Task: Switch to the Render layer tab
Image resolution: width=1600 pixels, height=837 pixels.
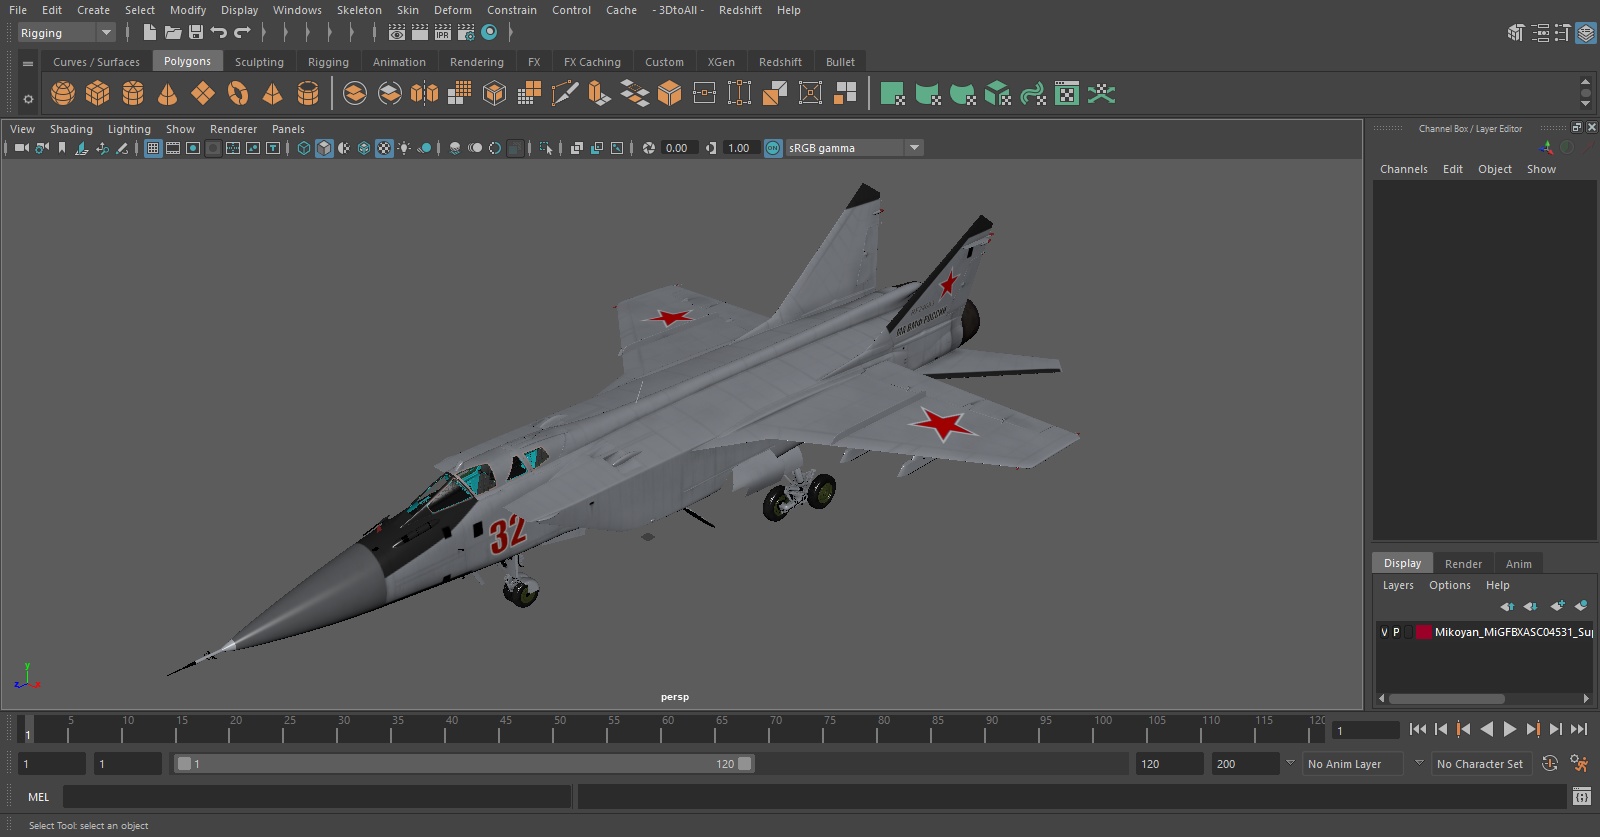Action: pos(1463,564)
